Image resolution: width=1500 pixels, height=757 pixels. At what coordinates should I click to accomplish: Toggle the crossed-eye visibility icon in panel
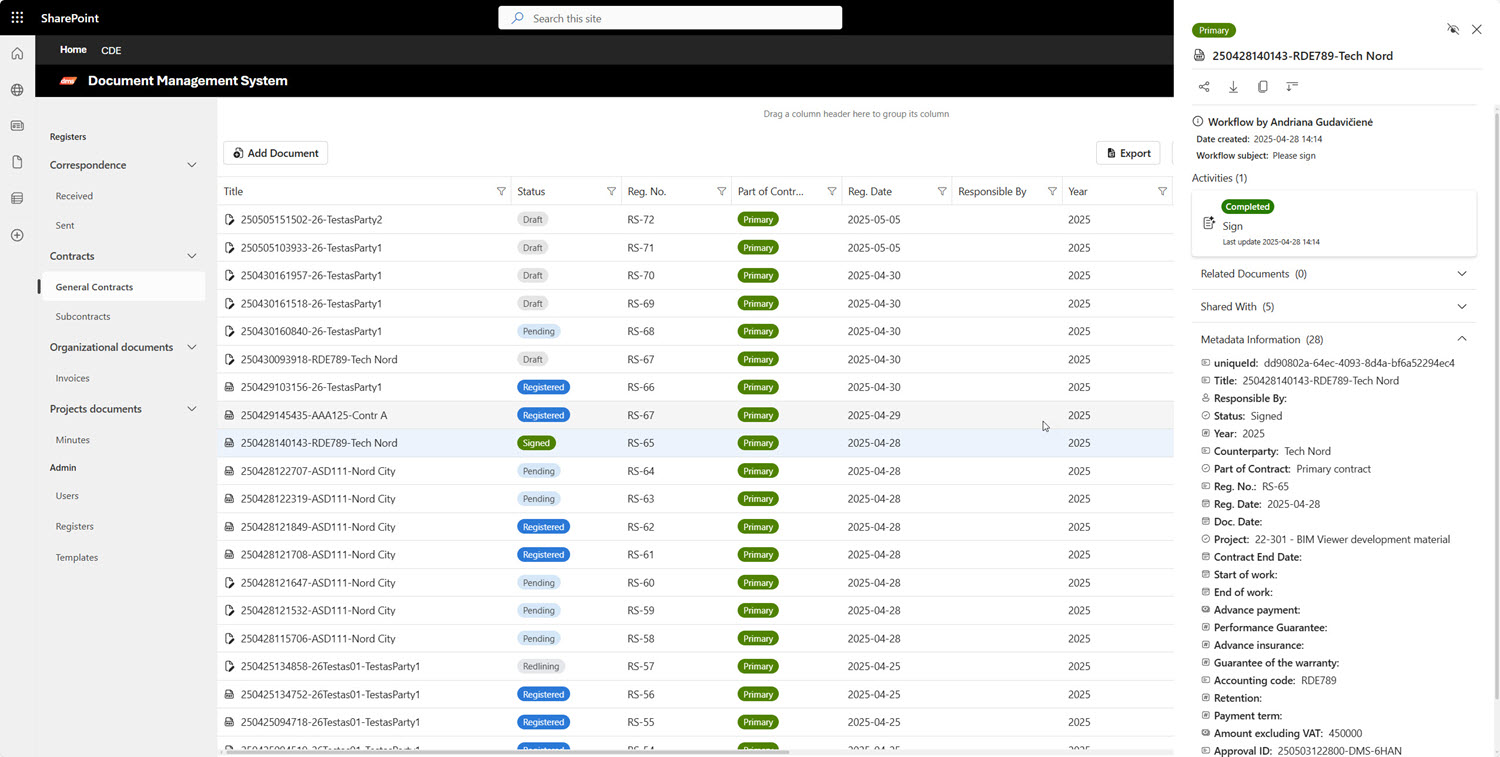(1453, 30)
